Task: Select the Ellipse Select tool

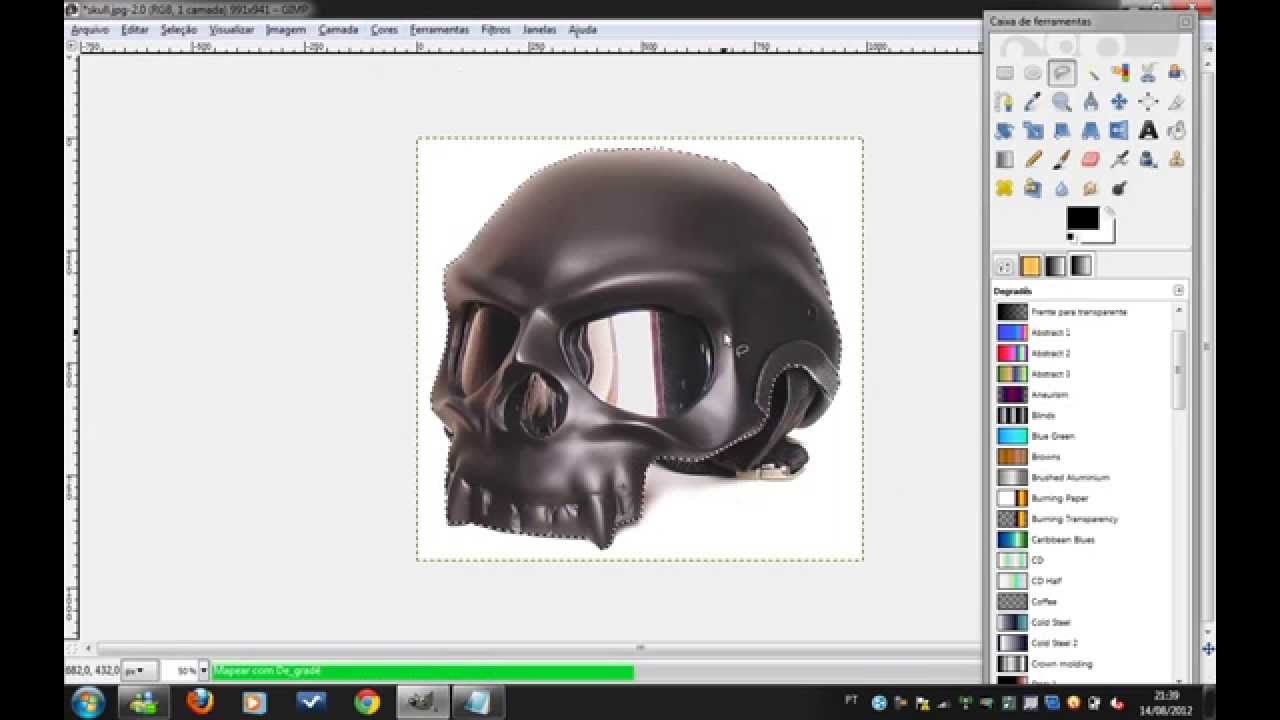Action: (1033, 73)
